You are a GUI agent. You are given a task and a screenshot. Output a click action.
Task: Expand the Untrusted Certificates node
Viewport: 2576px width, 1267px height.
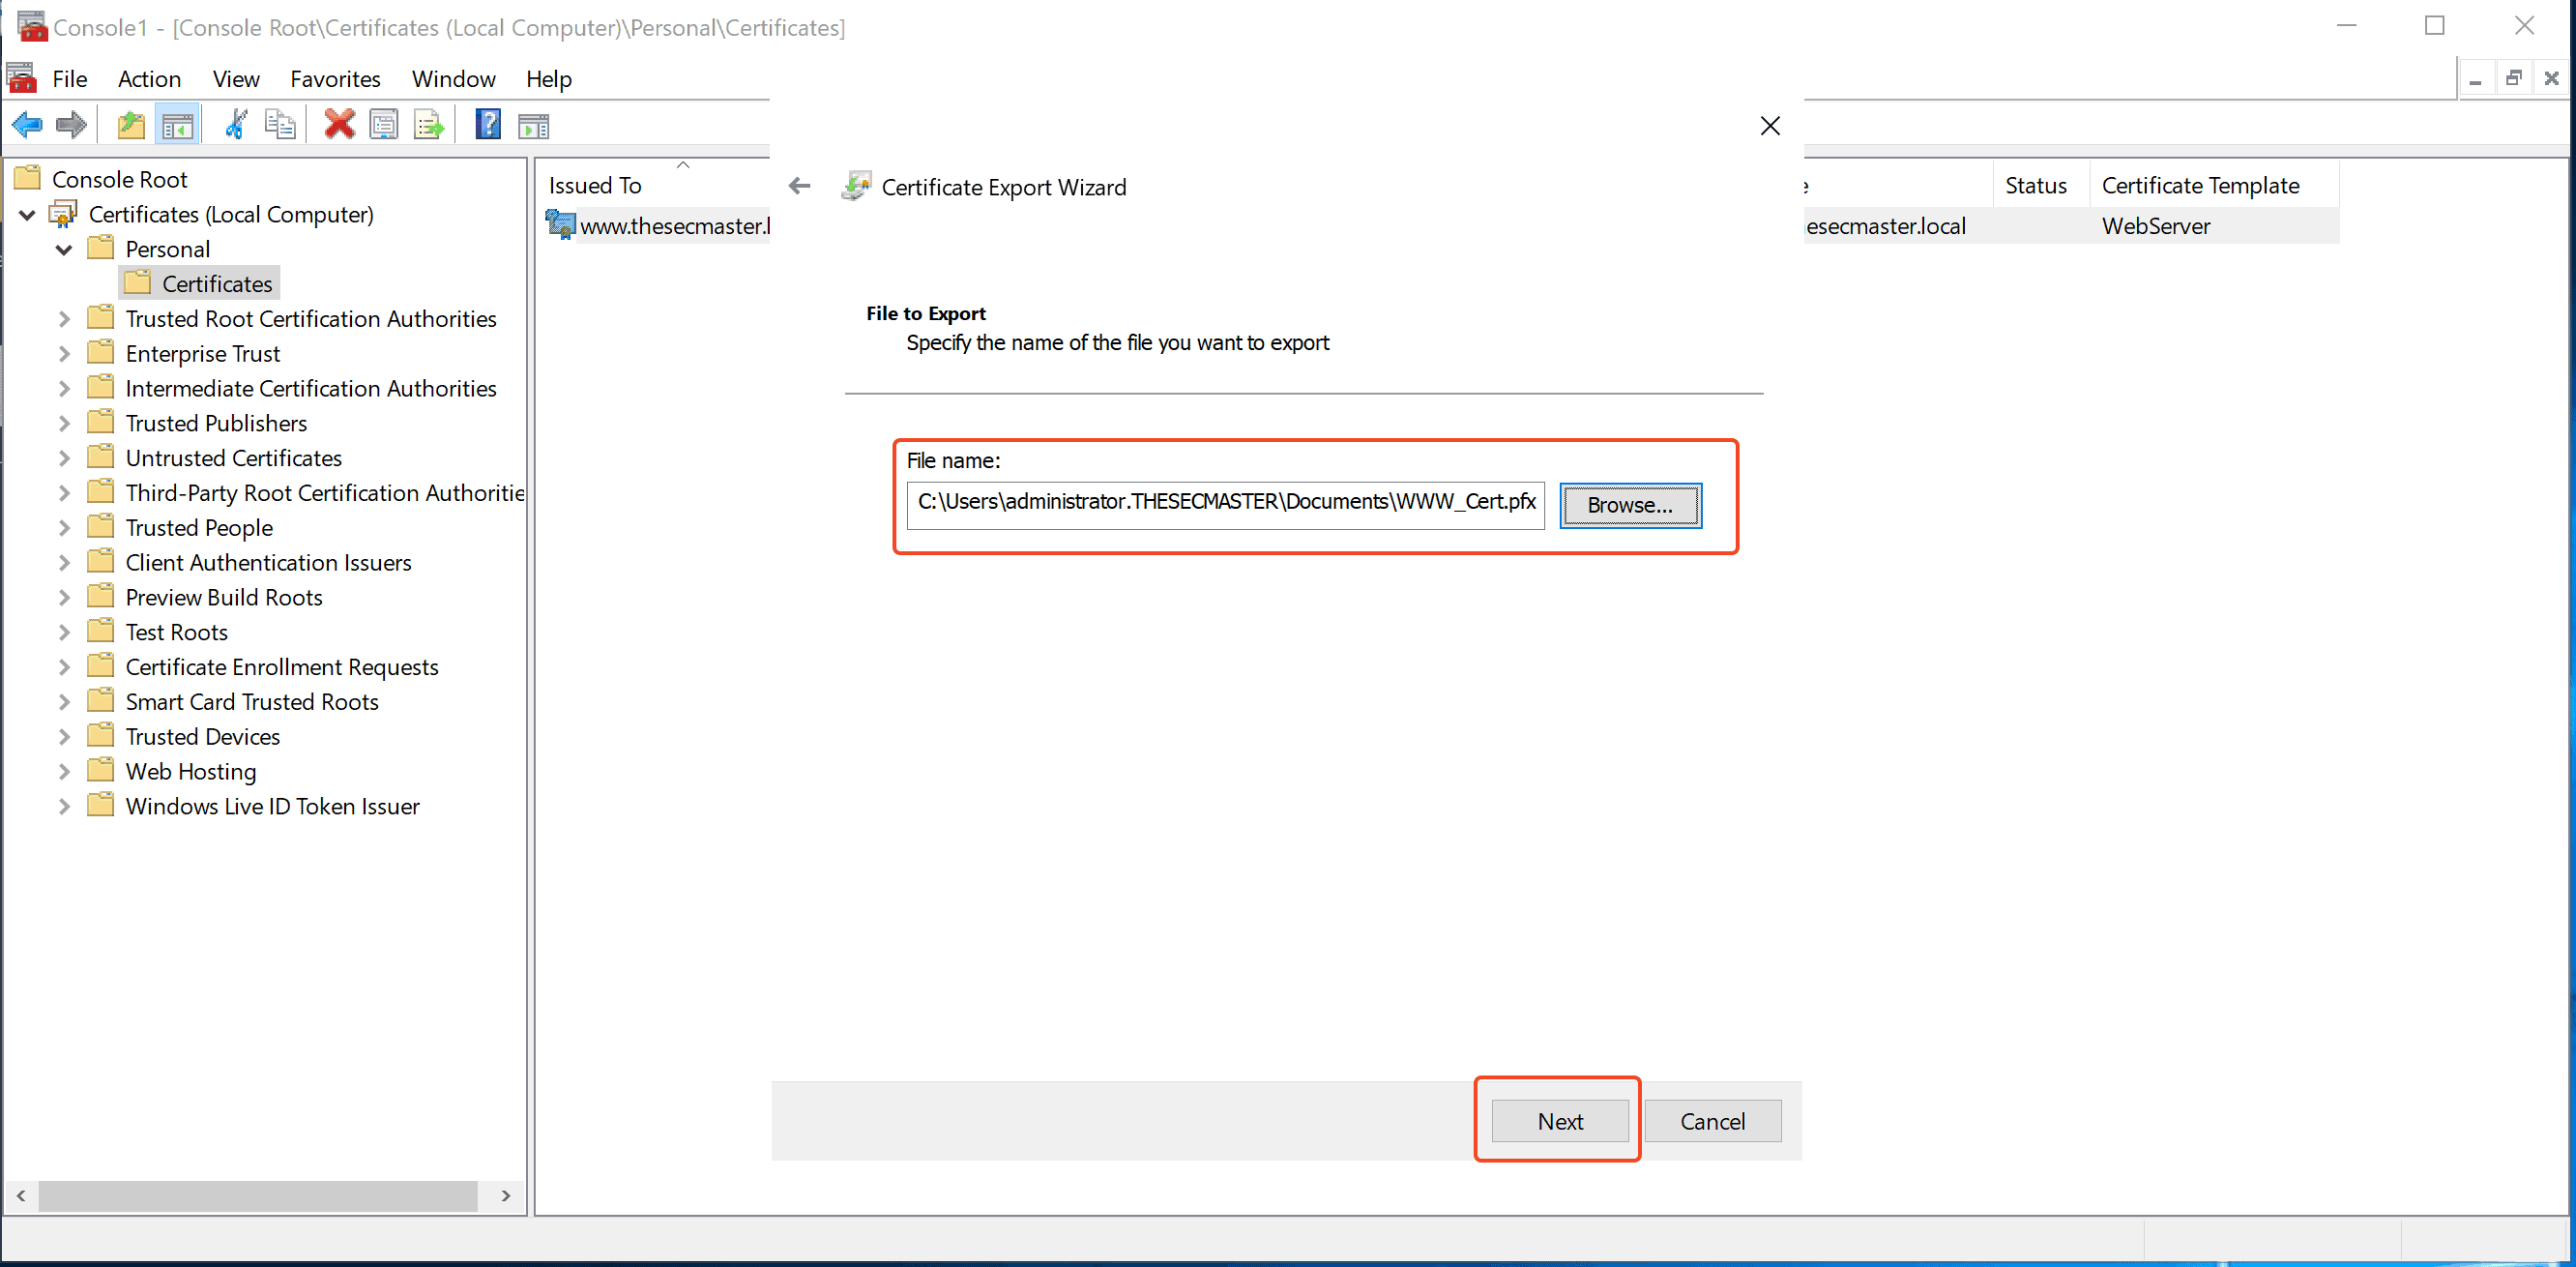click(x=64, y=458)
